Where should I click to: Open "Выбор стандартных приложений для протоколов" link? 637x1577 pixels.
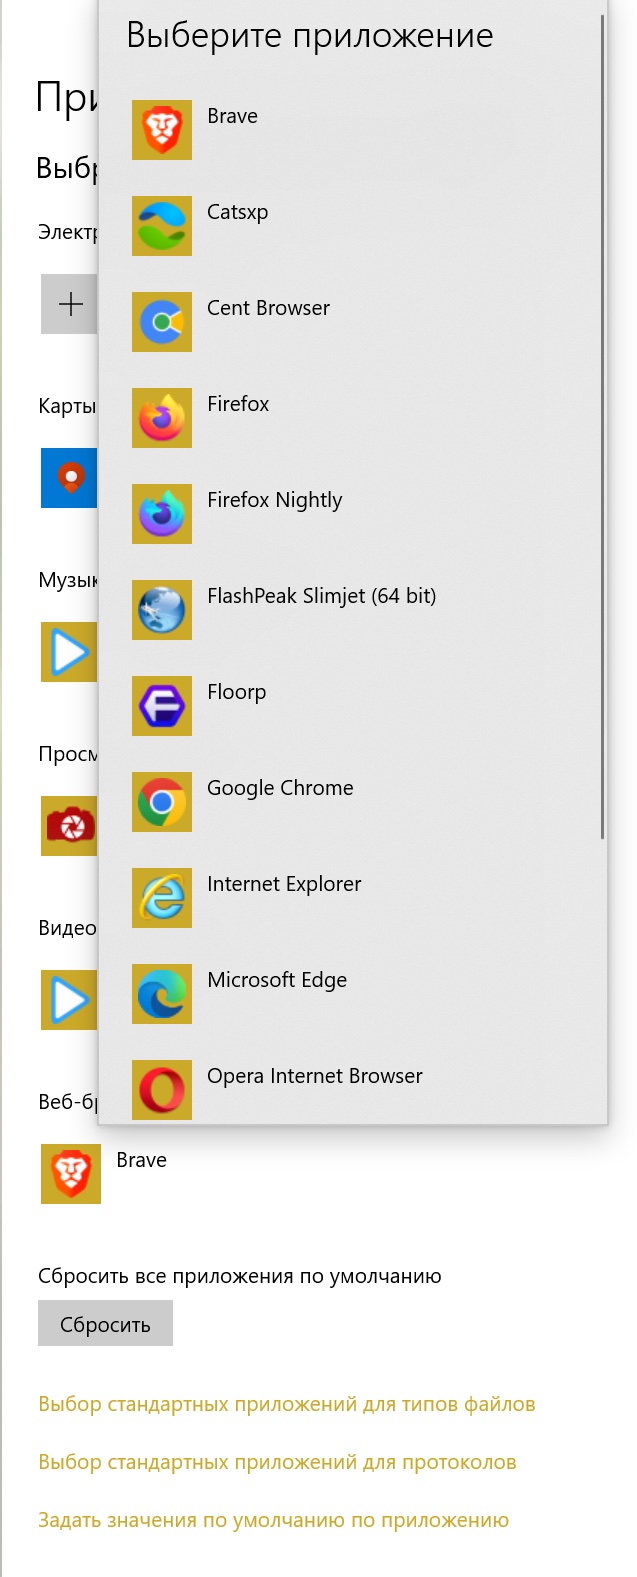[277, 1462]
